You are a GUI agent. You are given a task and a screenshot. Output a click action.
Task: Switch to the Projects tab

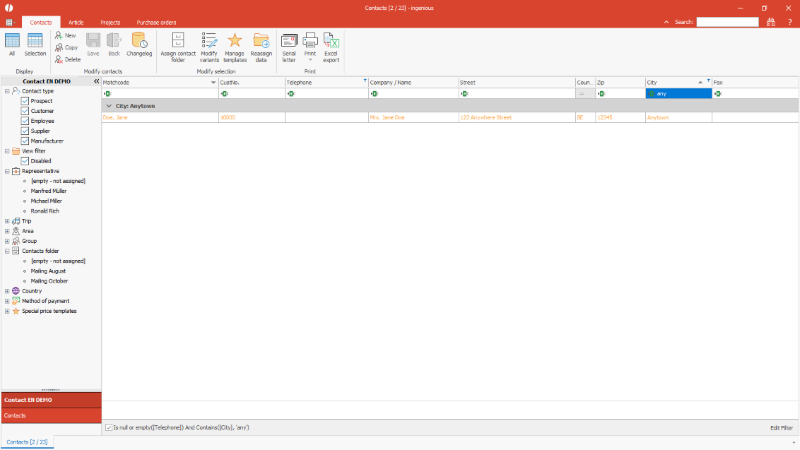[x=110, y=21]
